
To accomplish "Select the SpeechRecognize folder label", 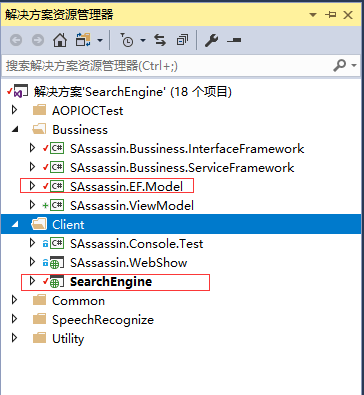I will pyautogui.click(x=103, y=320).
